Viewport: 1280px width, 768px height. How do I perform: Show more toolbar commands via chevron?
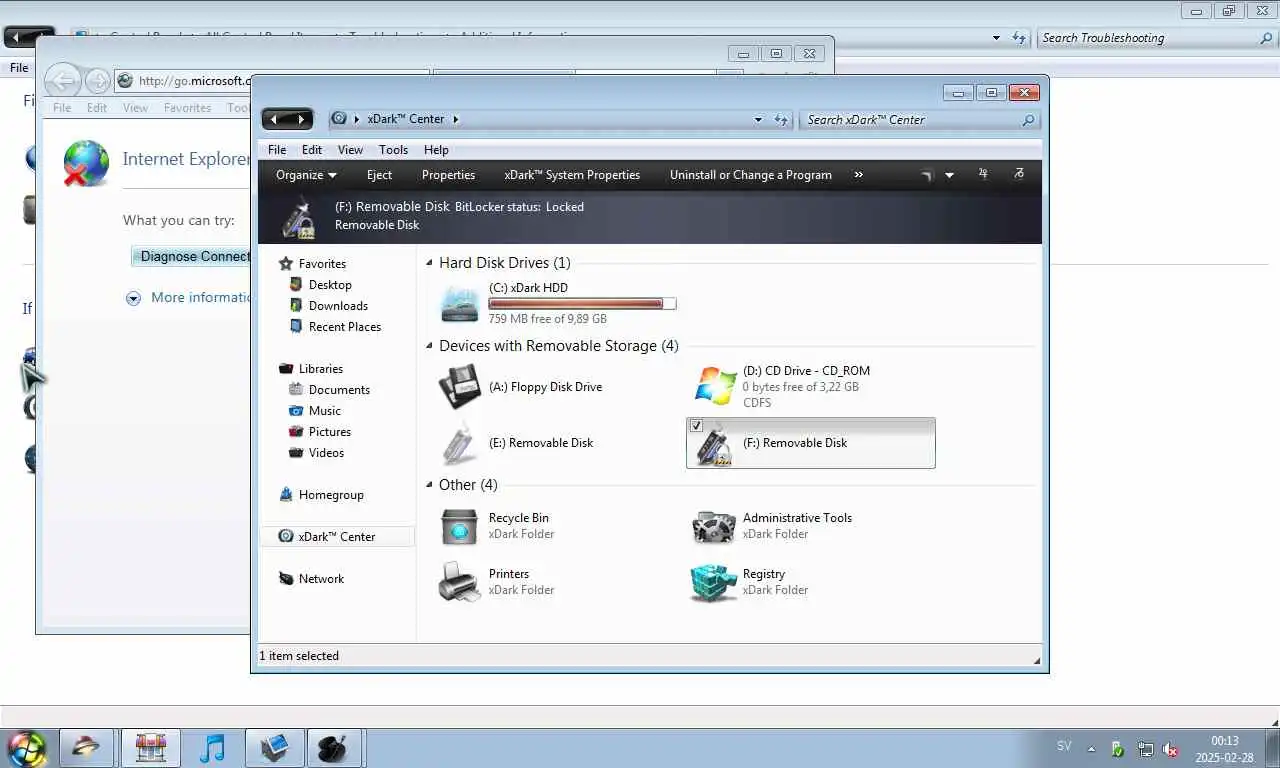click(858, 175)
